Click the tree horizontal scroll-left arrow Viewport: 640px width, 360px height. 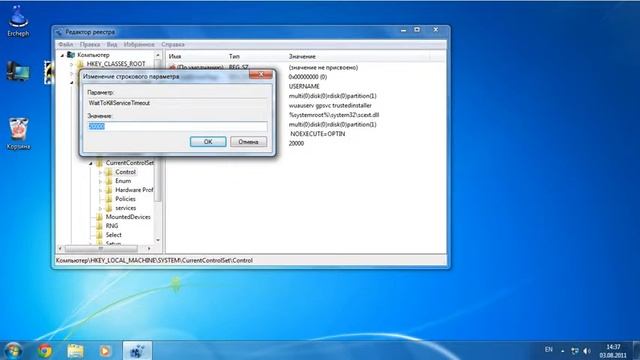(x=60, y=248)
